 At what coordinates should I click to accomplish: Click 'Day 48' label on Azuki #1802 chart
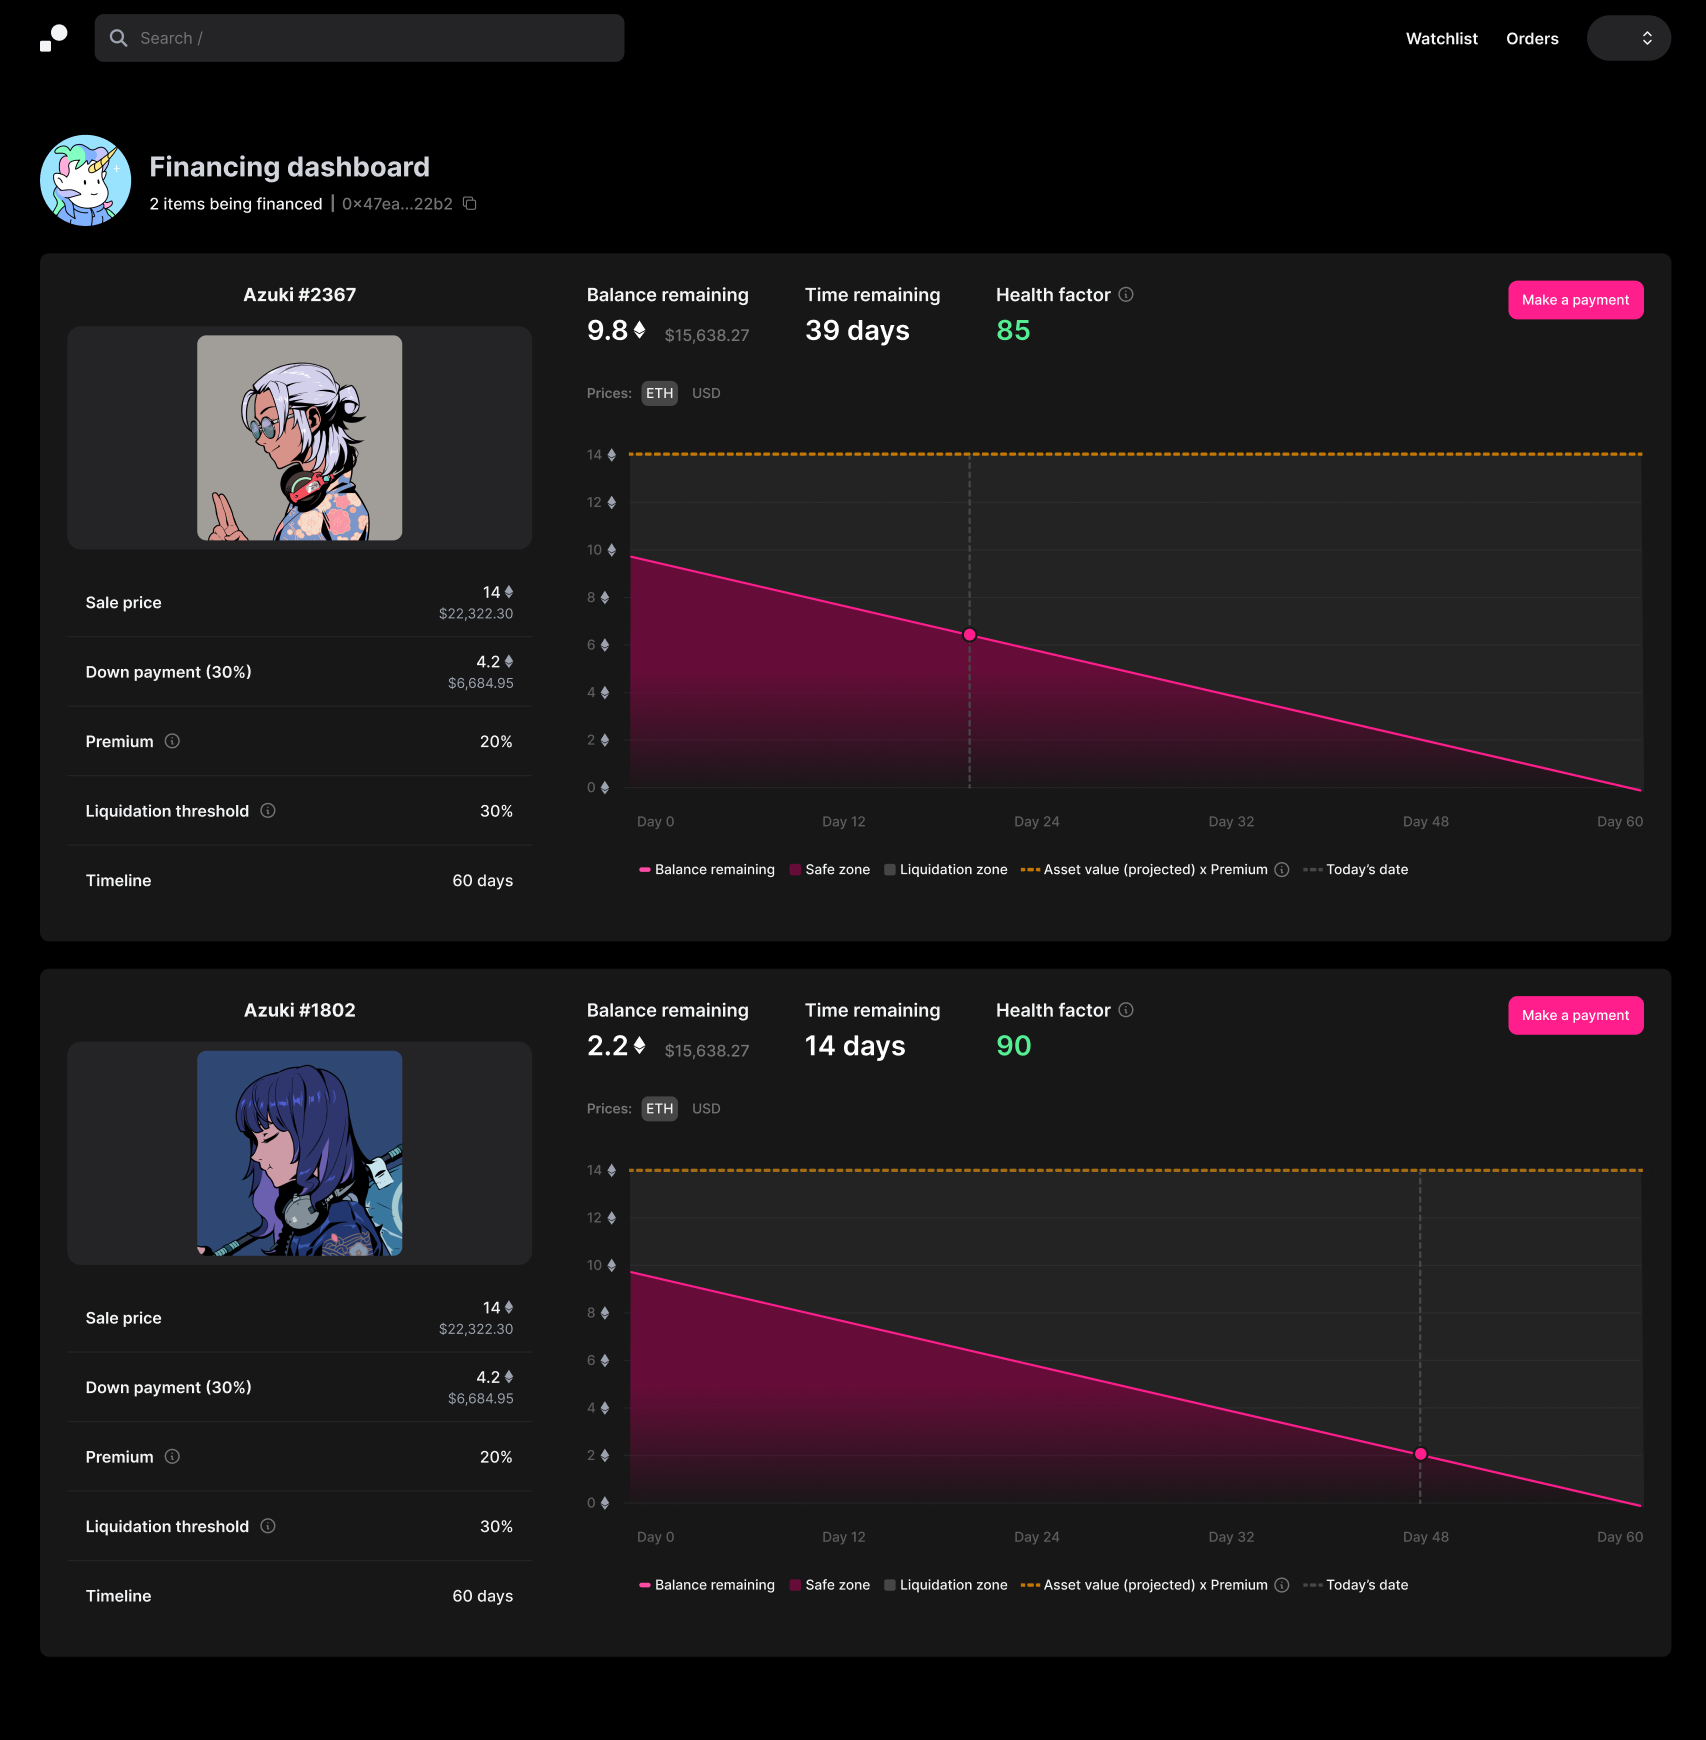coord(1425,1537)
